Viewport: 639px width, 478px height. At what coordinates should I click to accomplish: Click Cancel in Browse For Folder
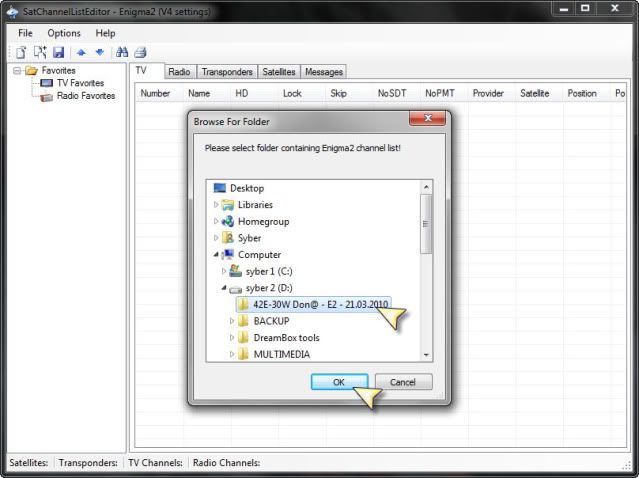point(403,382)
